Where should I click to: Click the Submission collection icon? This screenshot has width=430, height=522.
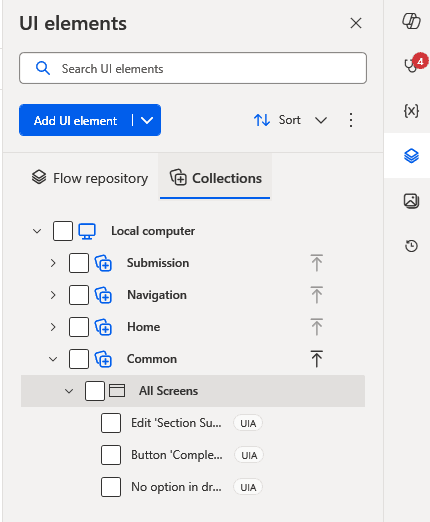(103, 263)
